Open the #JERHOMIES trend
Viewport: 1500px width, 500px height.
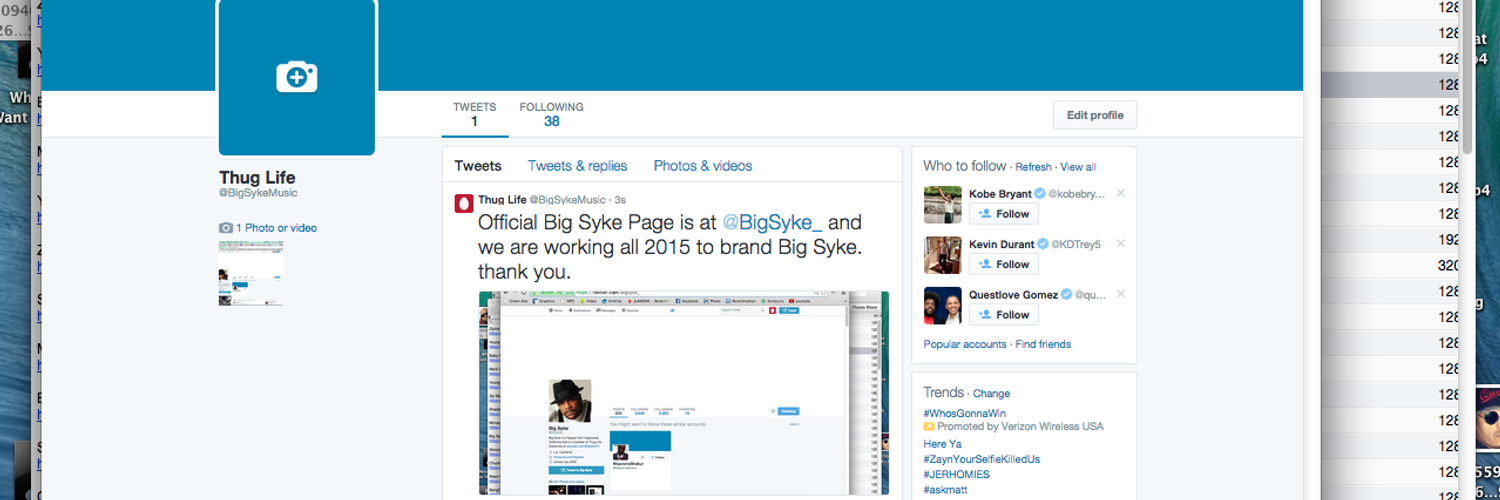click(x=957, y=474)
